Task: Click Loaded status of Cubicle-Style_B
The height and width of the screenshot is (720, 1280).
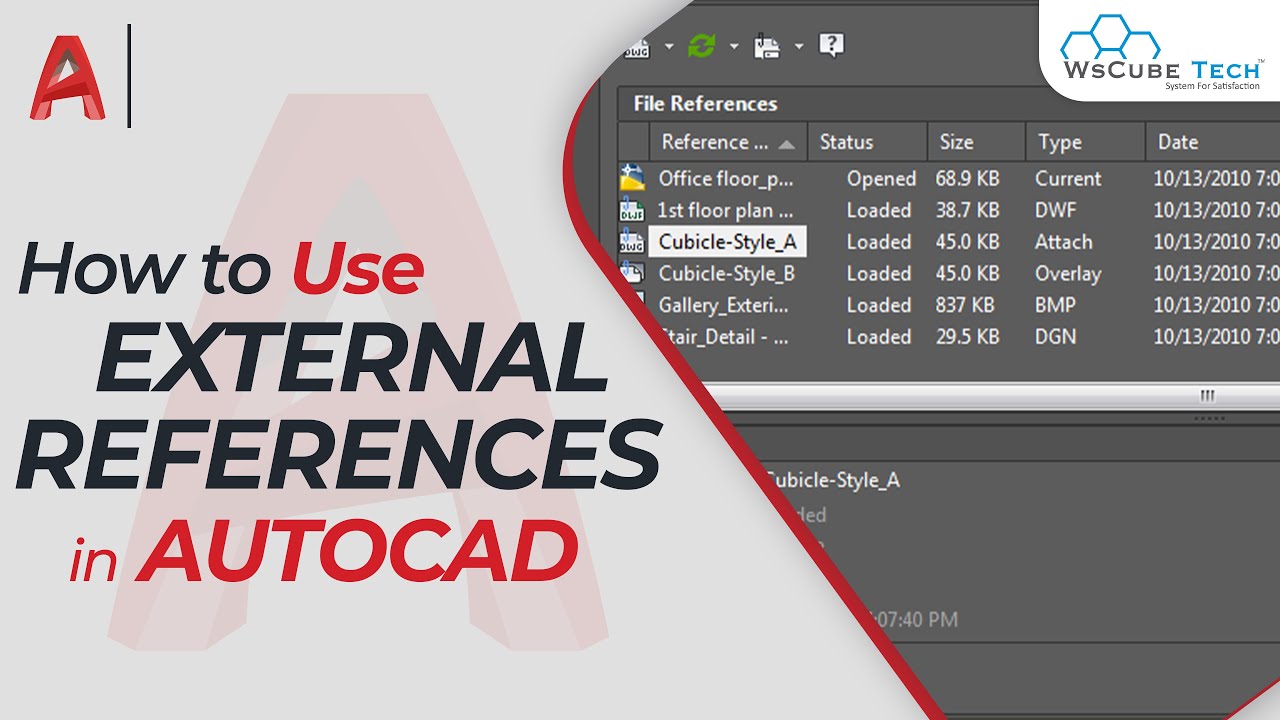Action: 879,273
